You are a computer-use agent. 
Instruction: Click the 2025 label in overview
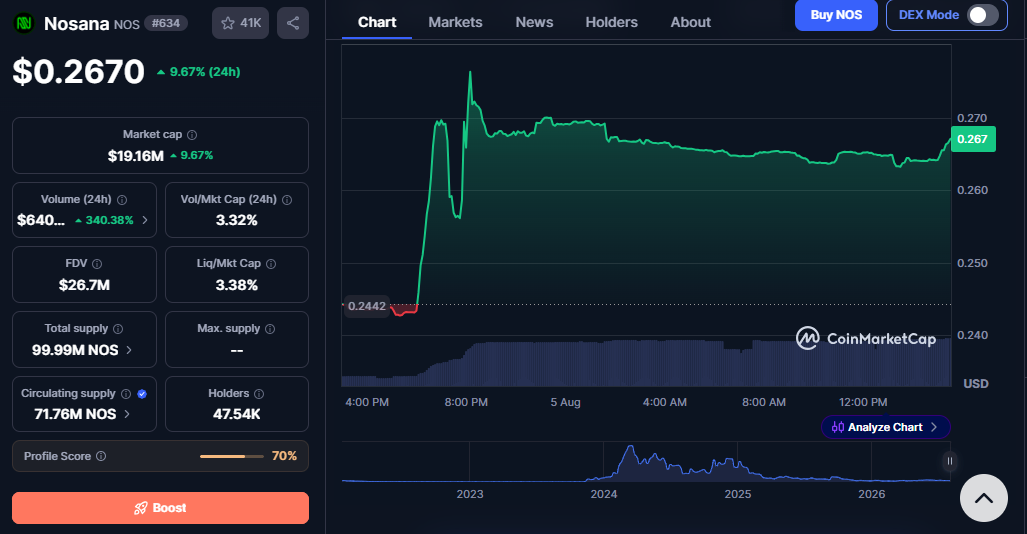(x=738, y=494)
